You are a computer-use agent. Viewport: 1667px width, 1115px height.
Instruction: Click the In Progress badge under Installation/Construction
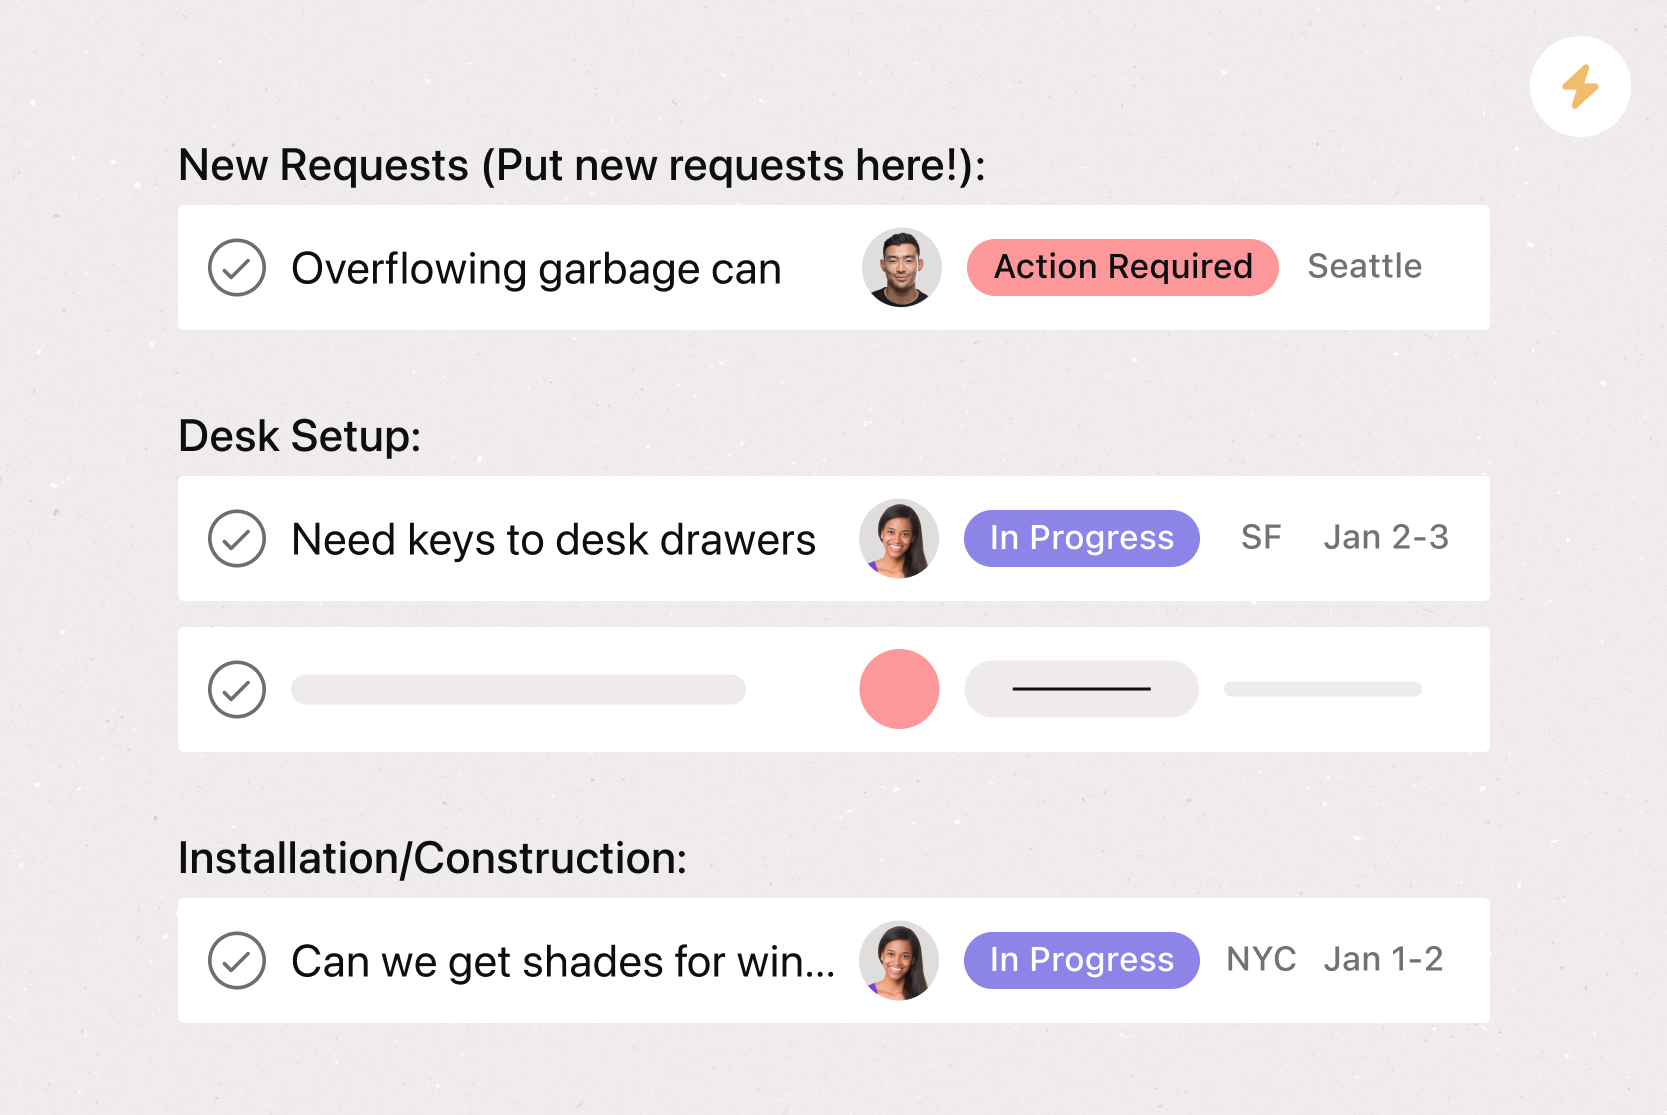point(1081,960)
